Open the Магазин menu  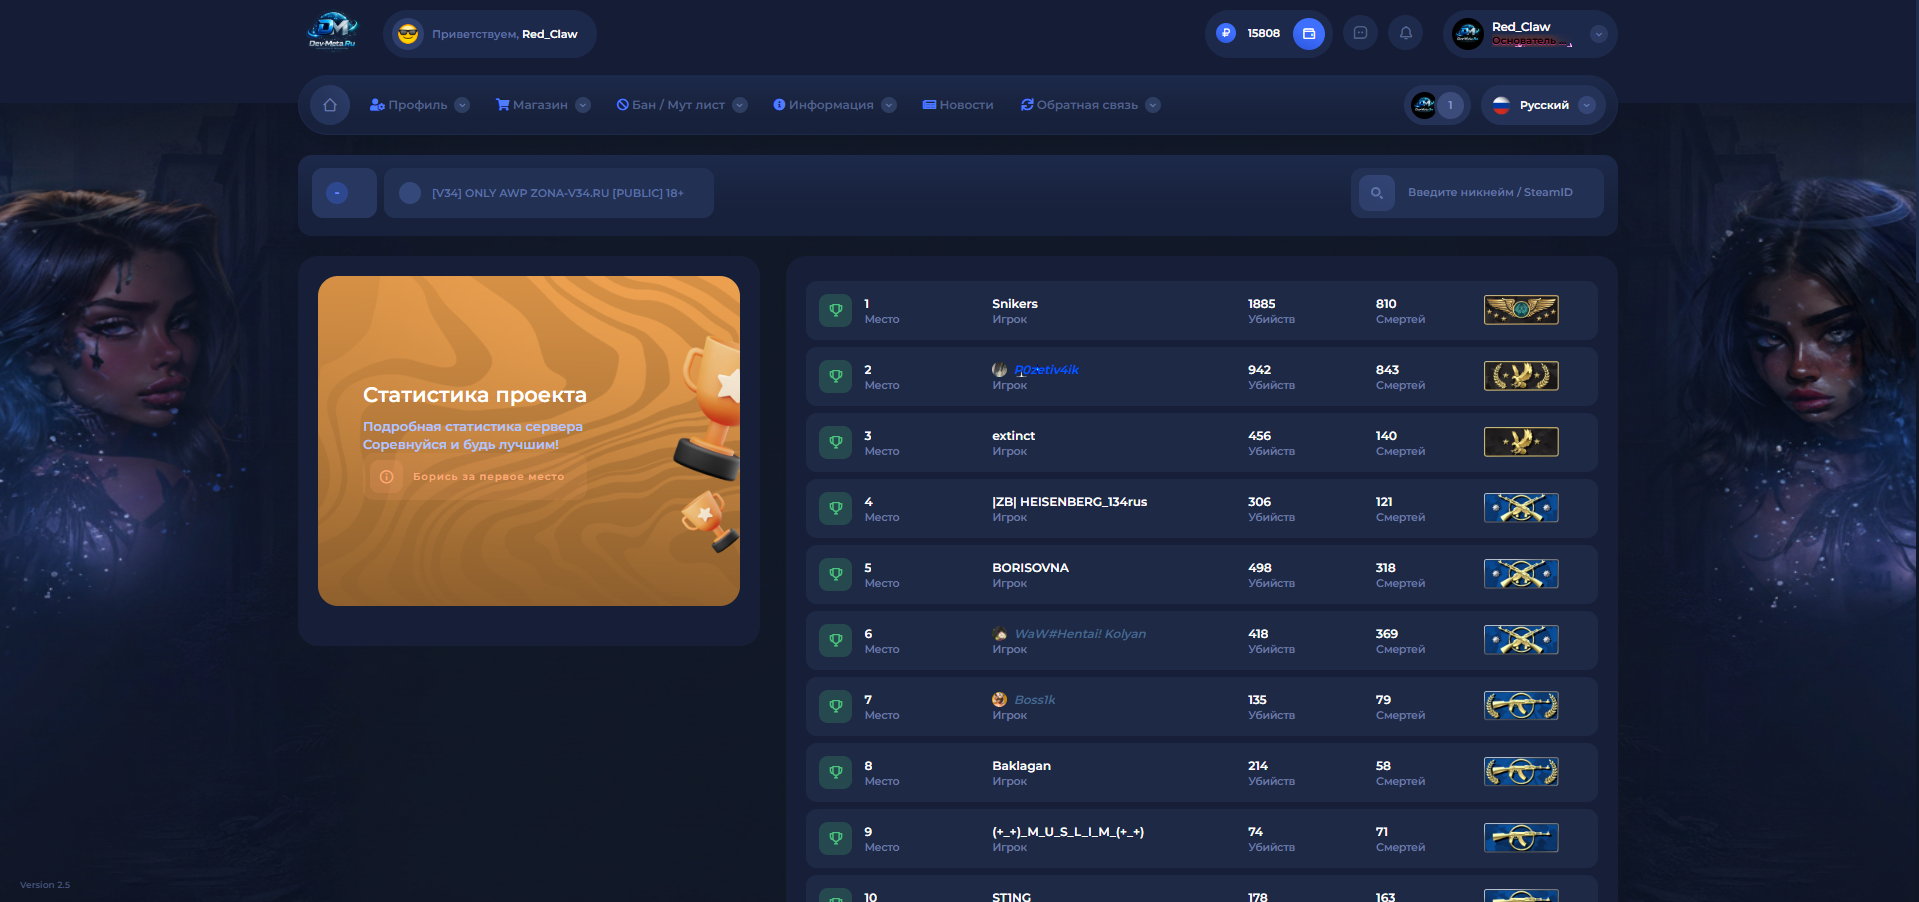(x=541, y=105)
